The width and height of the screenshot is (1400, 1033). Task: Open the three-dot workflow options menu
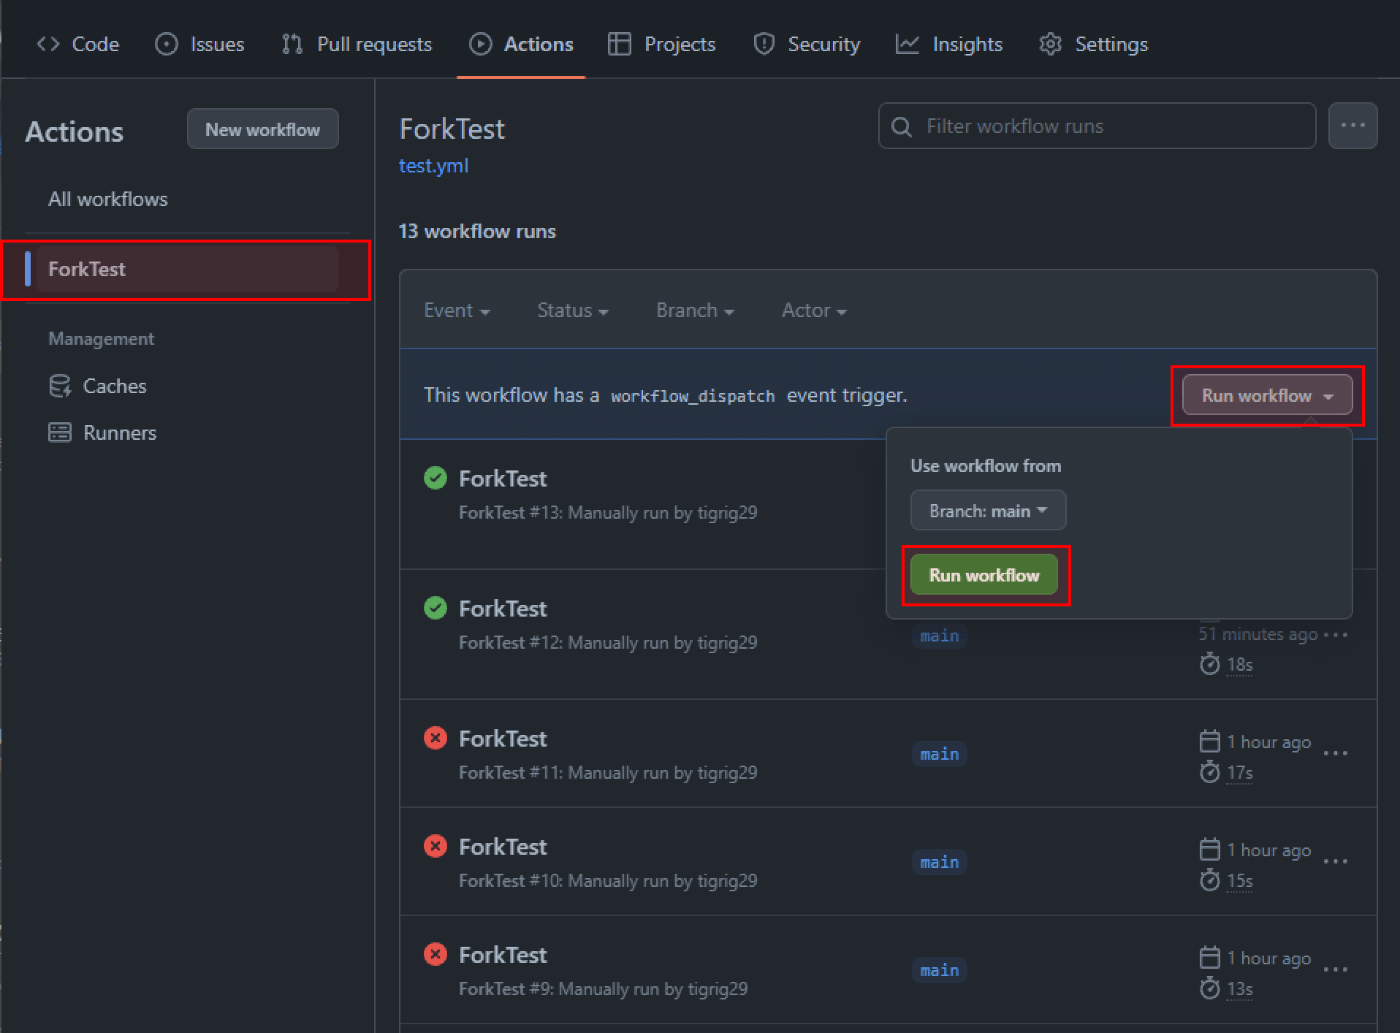(x=1353, y=126)
